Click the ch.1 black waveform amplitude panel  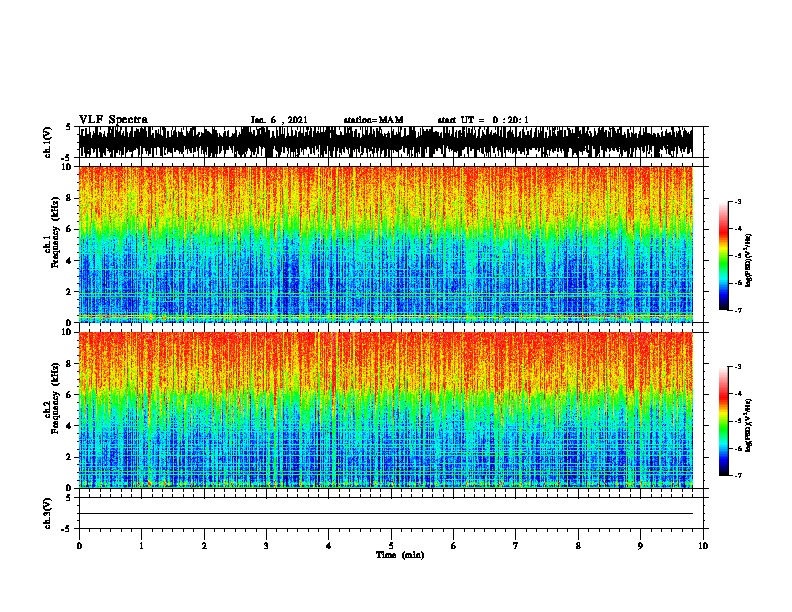pos(385,142)
